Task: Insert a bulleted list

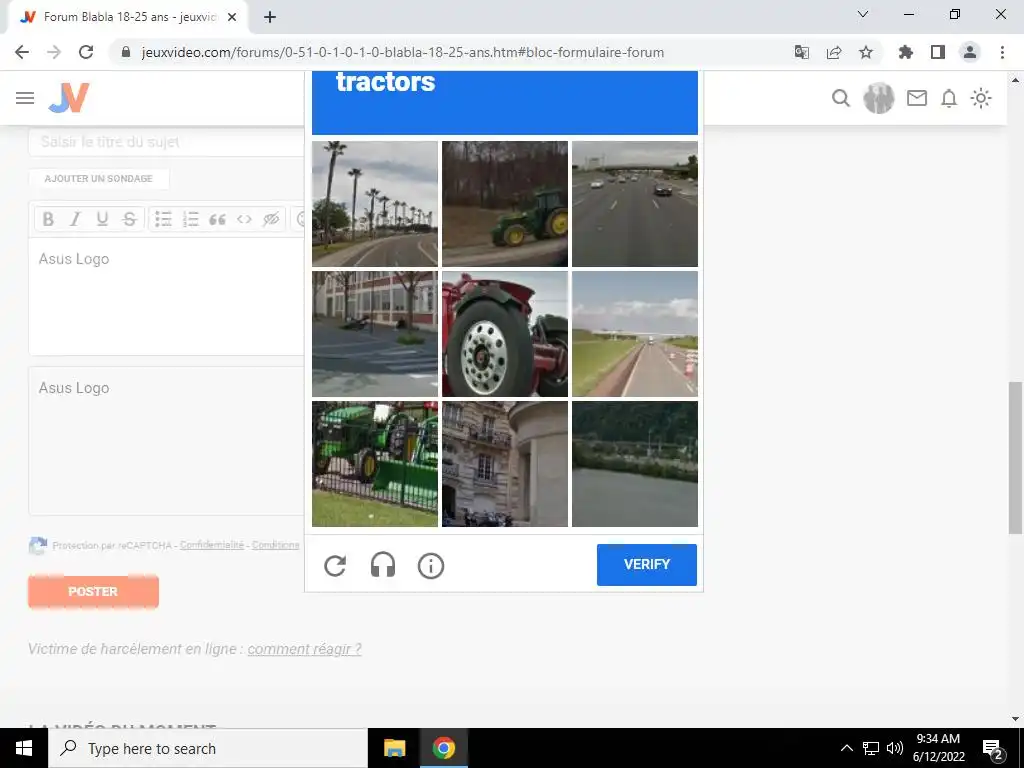Action: [163, 219]
